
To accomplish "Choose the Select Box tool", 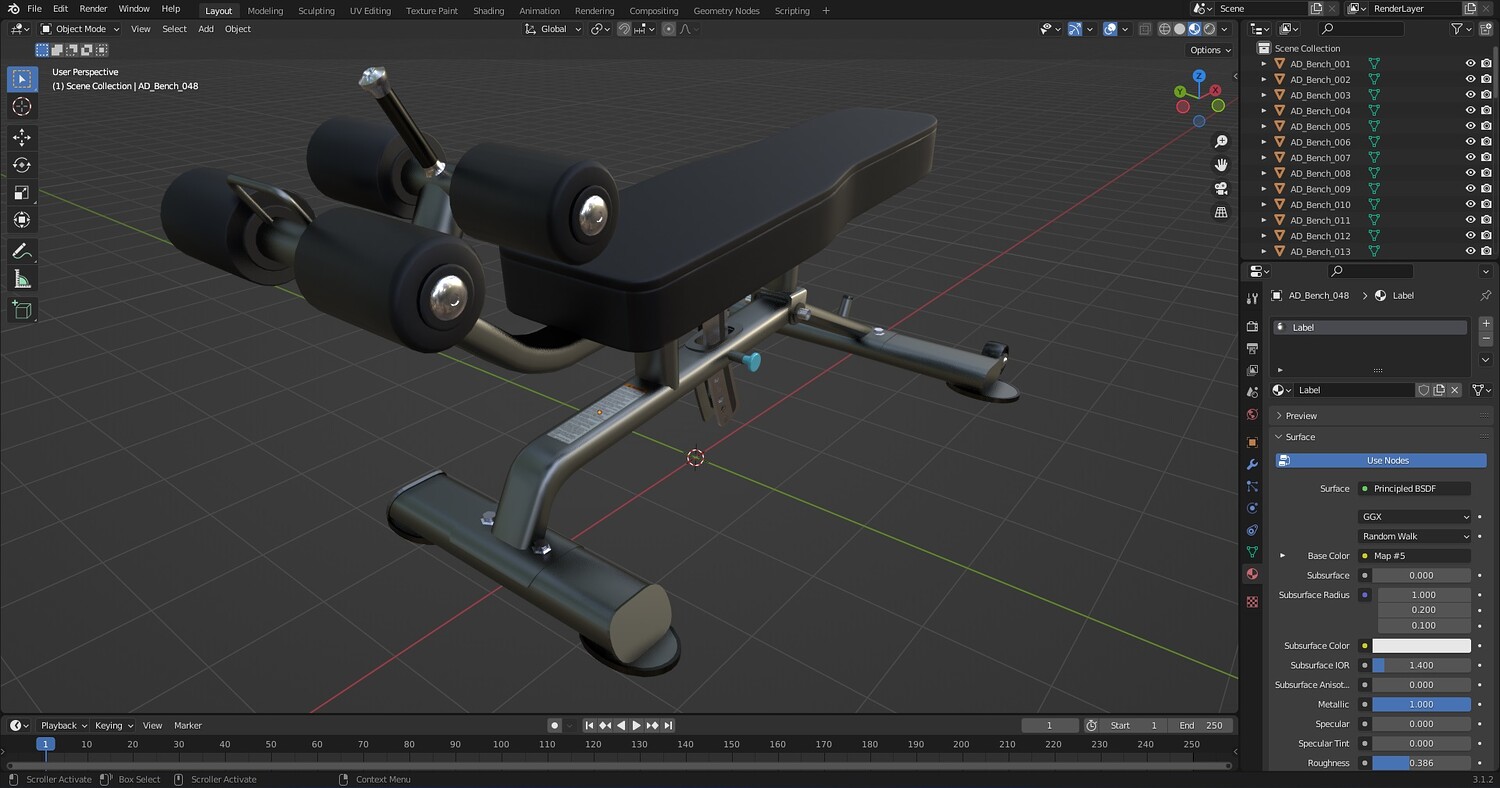I will 22,79.
